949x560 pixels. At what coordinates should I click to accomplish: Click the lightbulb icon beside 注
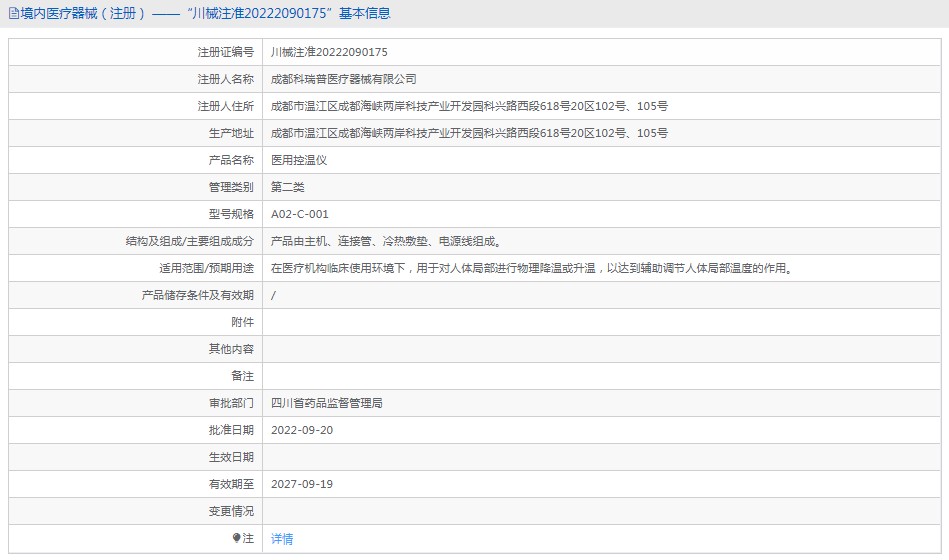click(237, 538)
